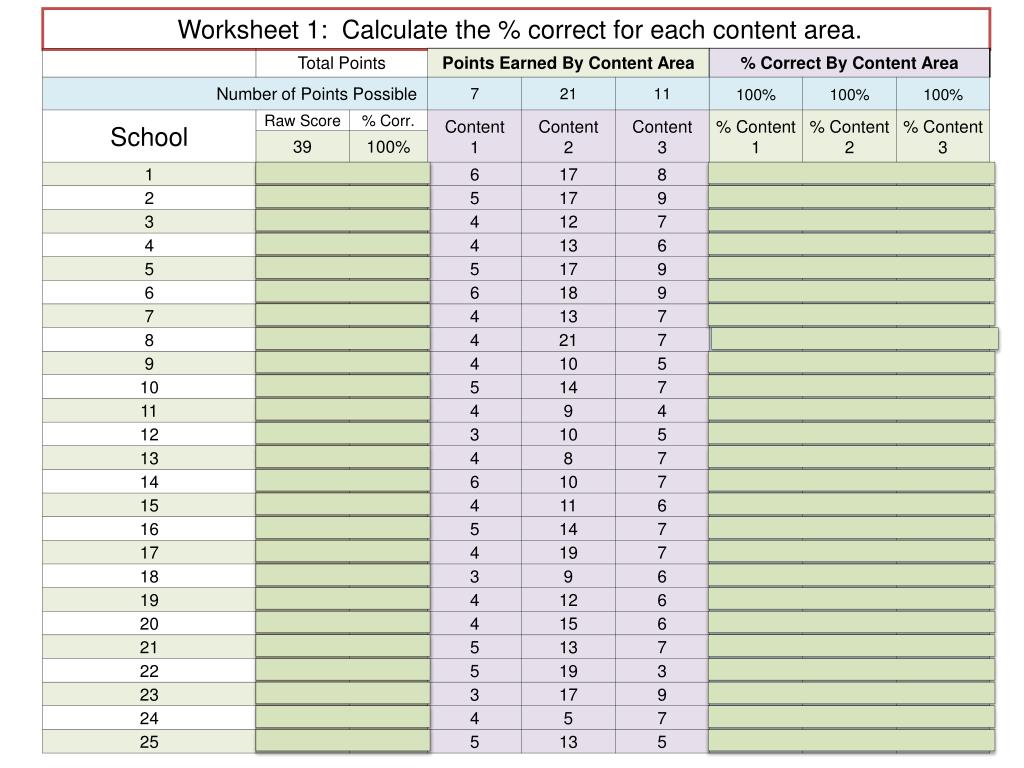Select the % Content 1 column header
Screen dimensions: 1024x768
click(x=756, y=136)
